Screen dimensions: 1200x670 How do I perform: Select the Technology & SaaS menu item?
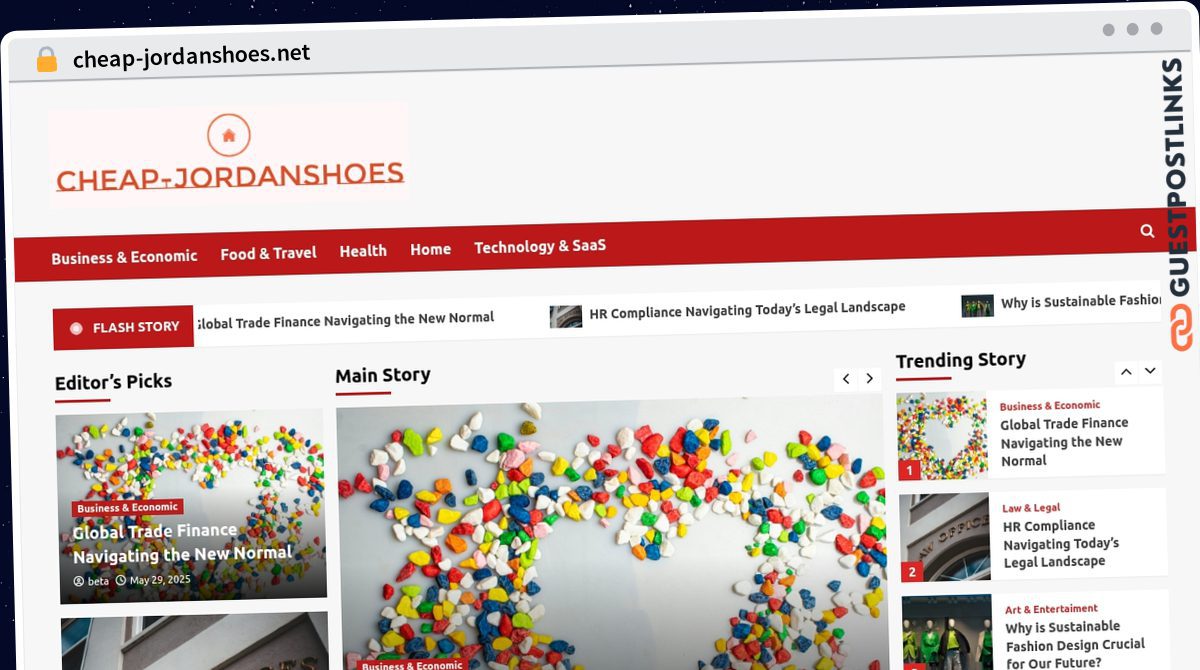click(540, 246)
